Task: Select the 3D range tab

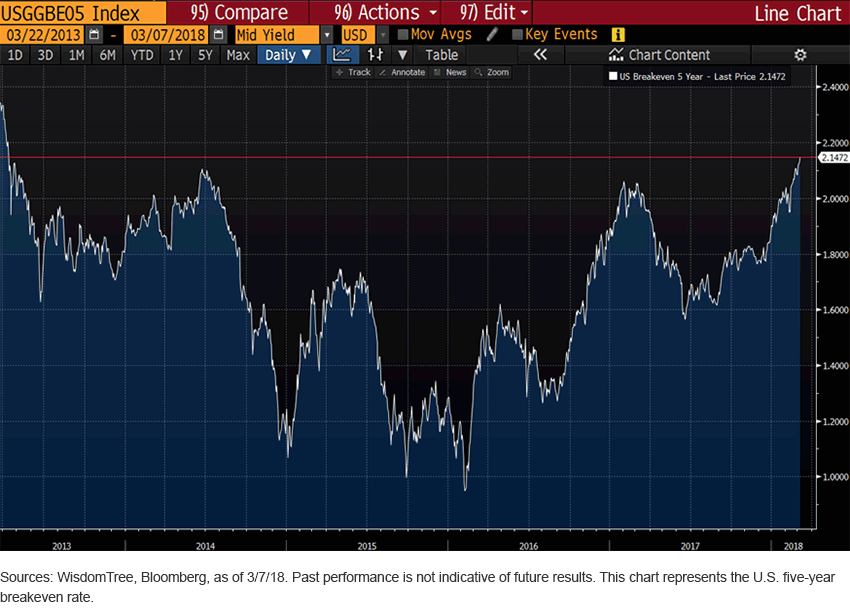Action: pos(45,55)
